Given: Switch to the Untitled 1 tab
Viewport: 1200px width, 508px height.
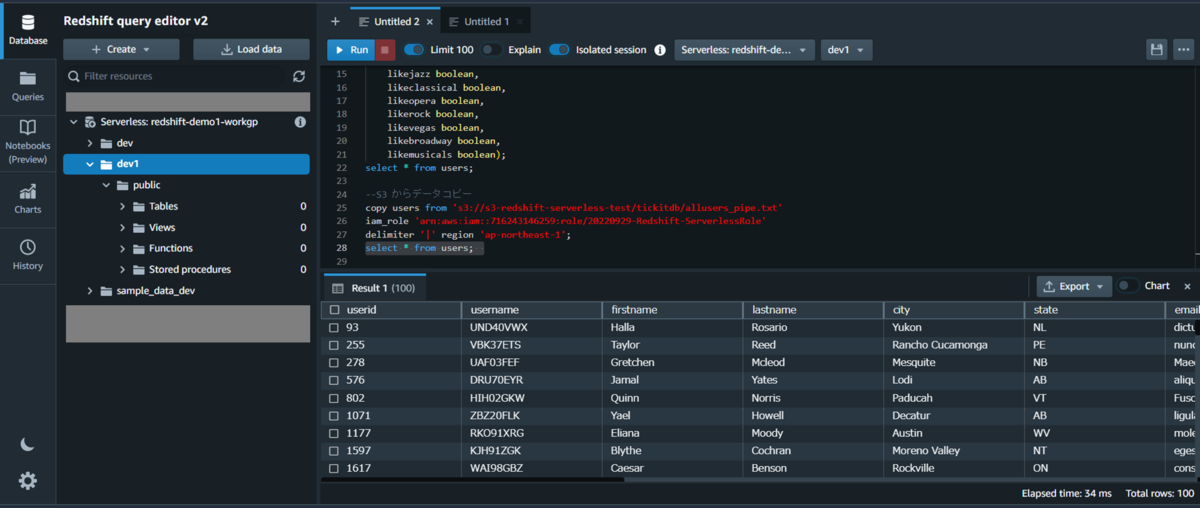Looking at the screenshot, I should coord(486,21).
